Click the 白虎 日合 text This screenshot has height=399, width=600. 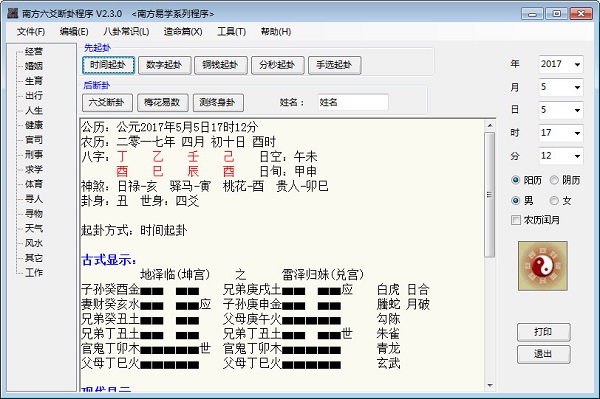[403, 289]
